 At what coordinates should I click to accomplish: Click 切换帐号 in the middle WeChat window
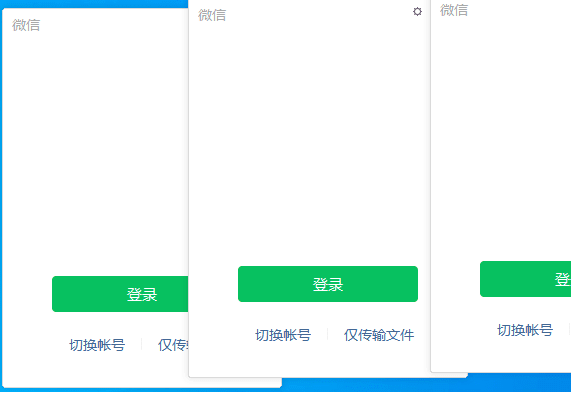click(x=283, y=335)
